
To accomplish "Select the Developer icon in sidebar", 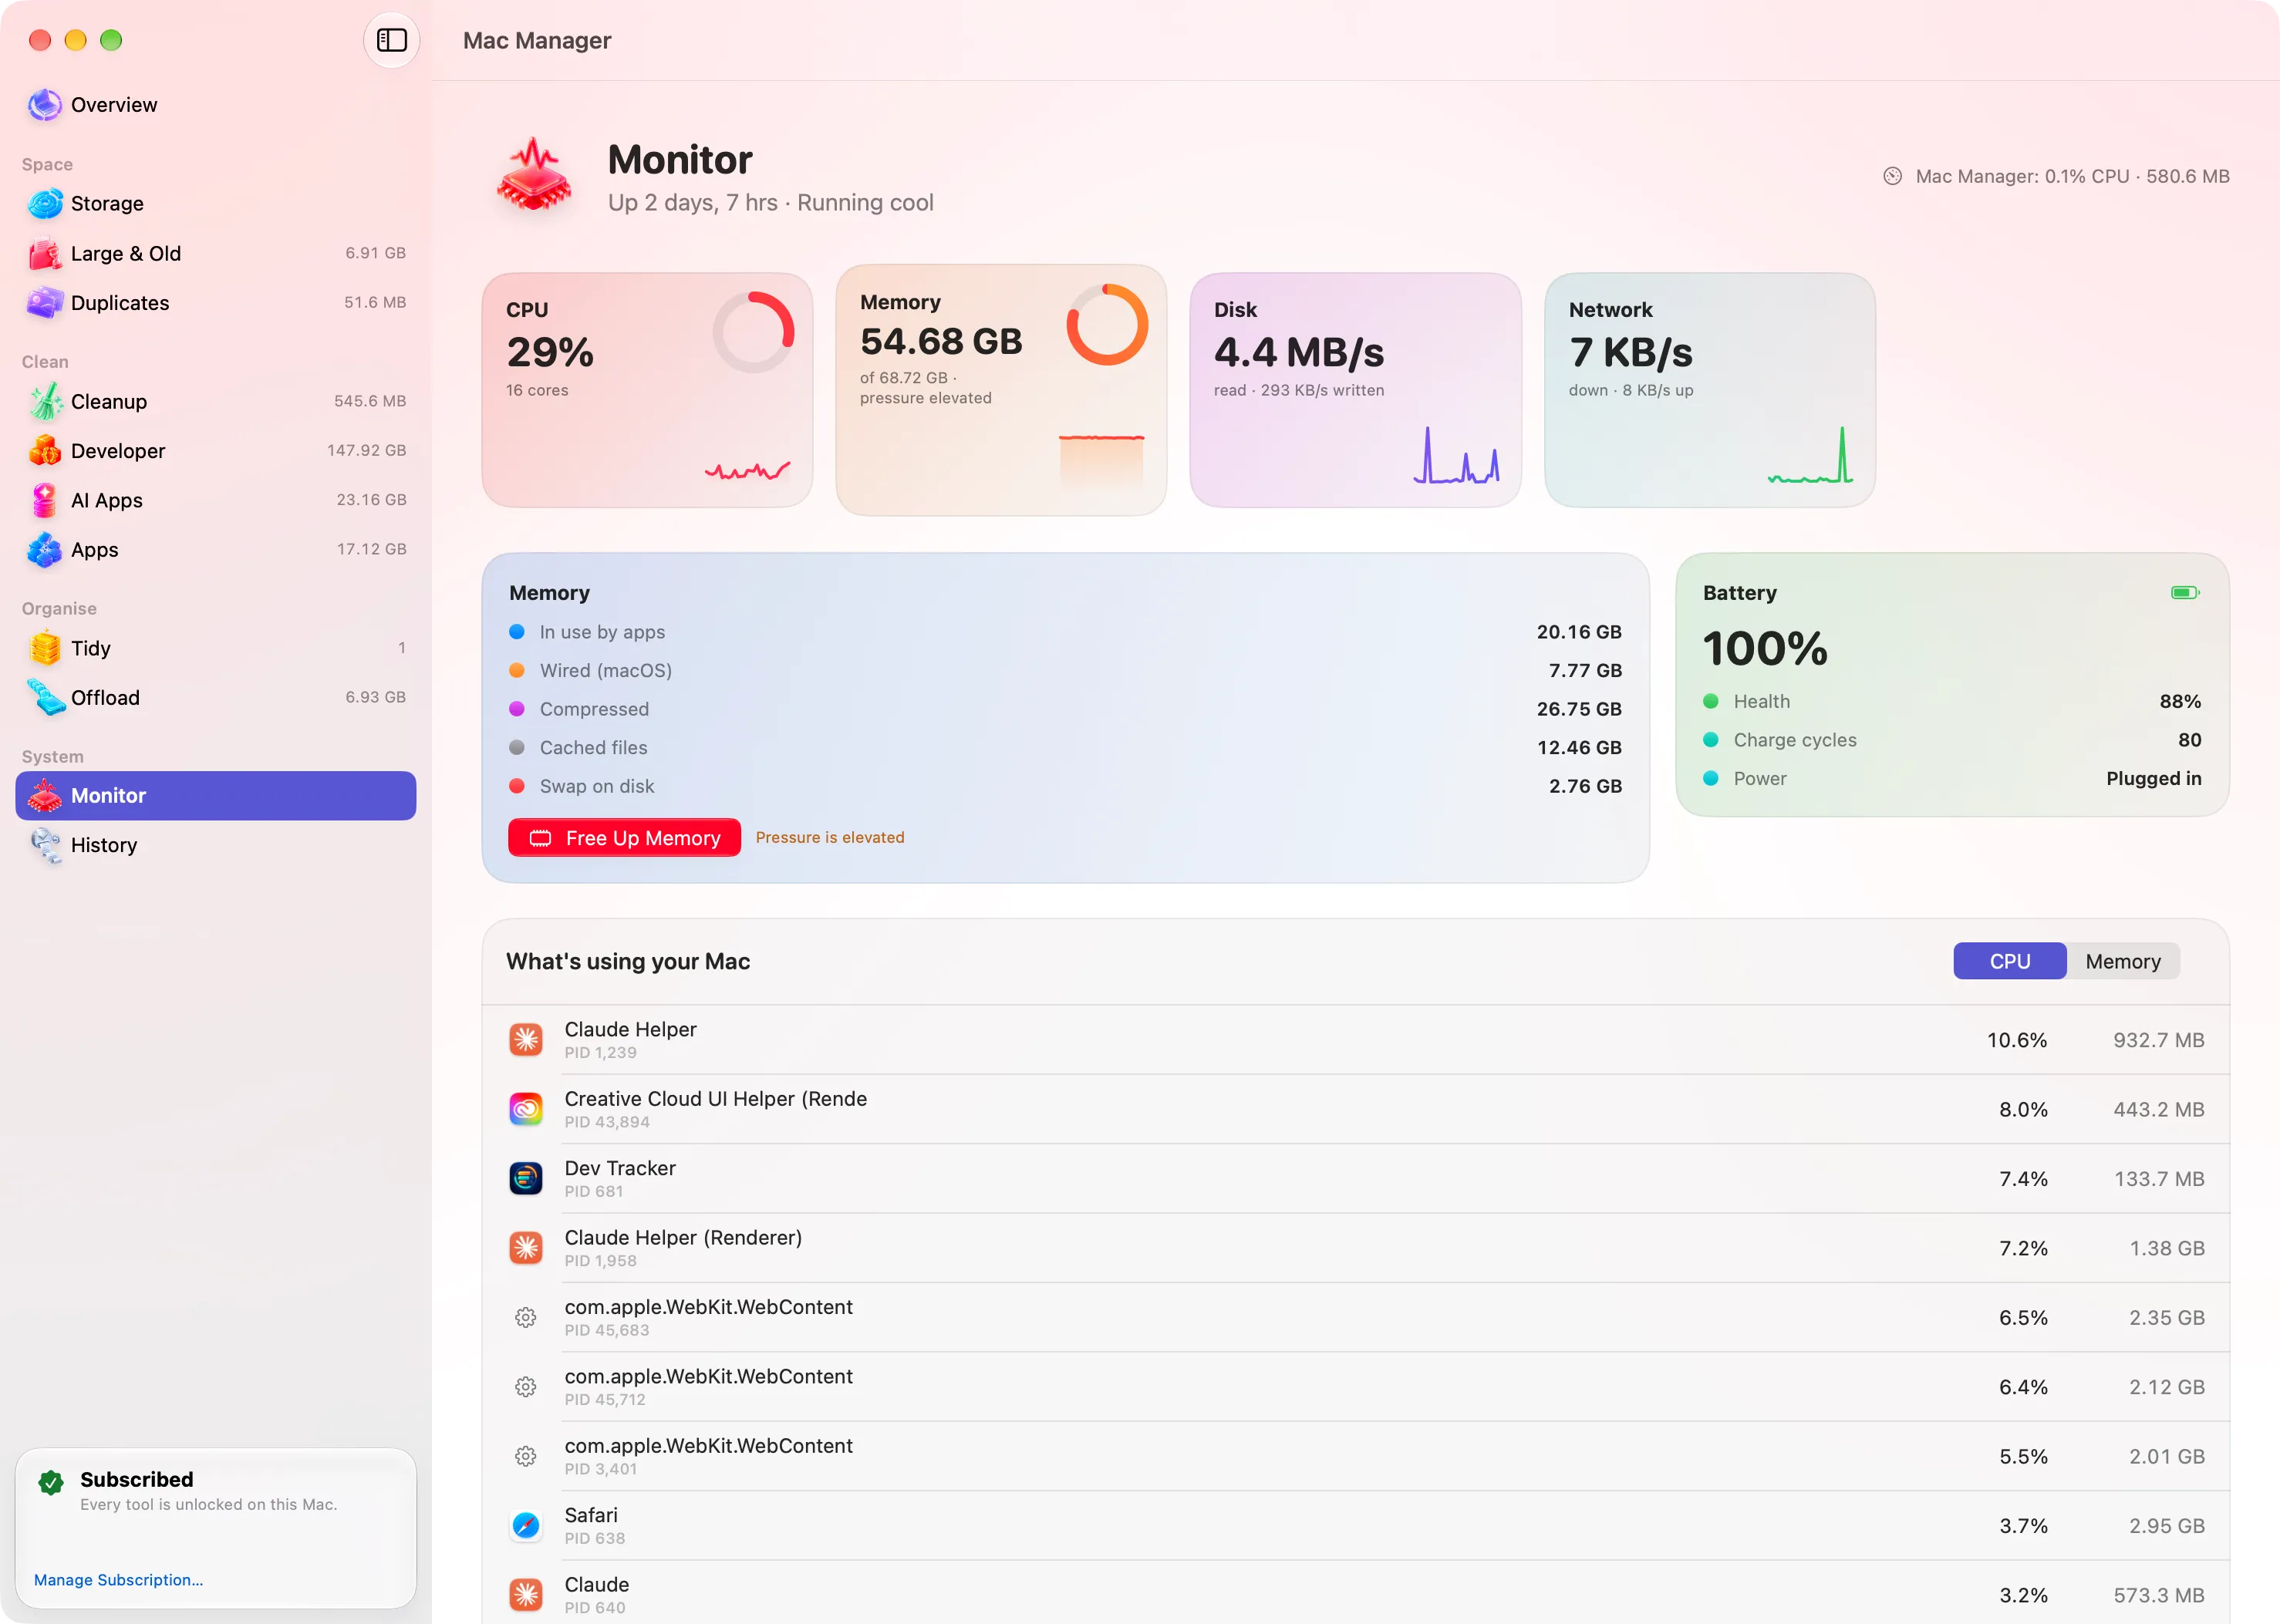I will click(x=44, y=451).
